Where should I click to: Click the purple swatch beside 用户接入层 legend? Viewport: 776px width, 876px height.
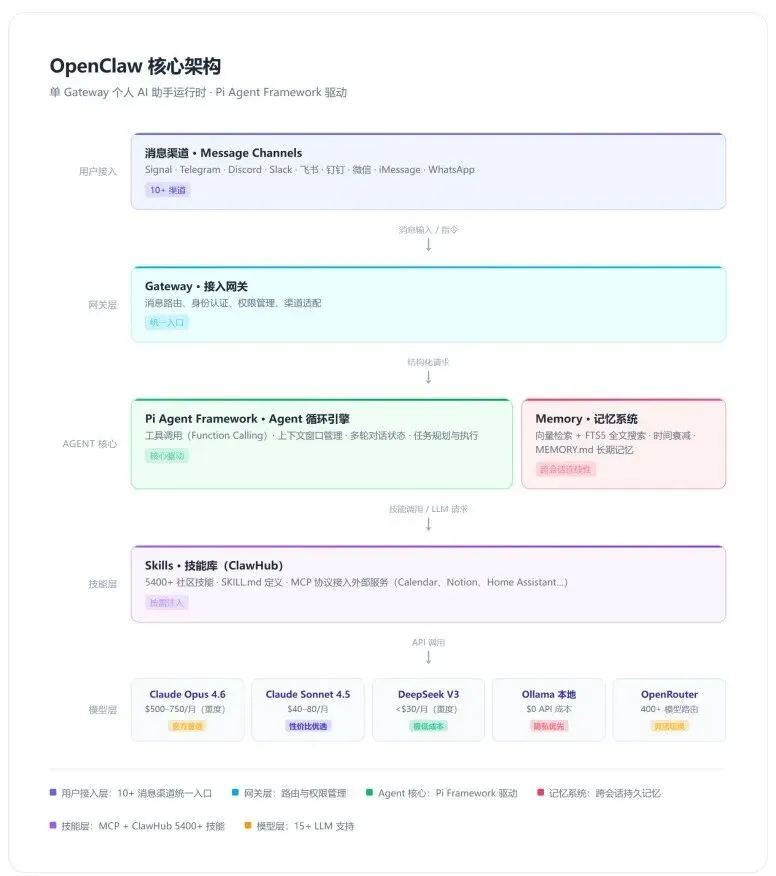[x=53, y=792]
